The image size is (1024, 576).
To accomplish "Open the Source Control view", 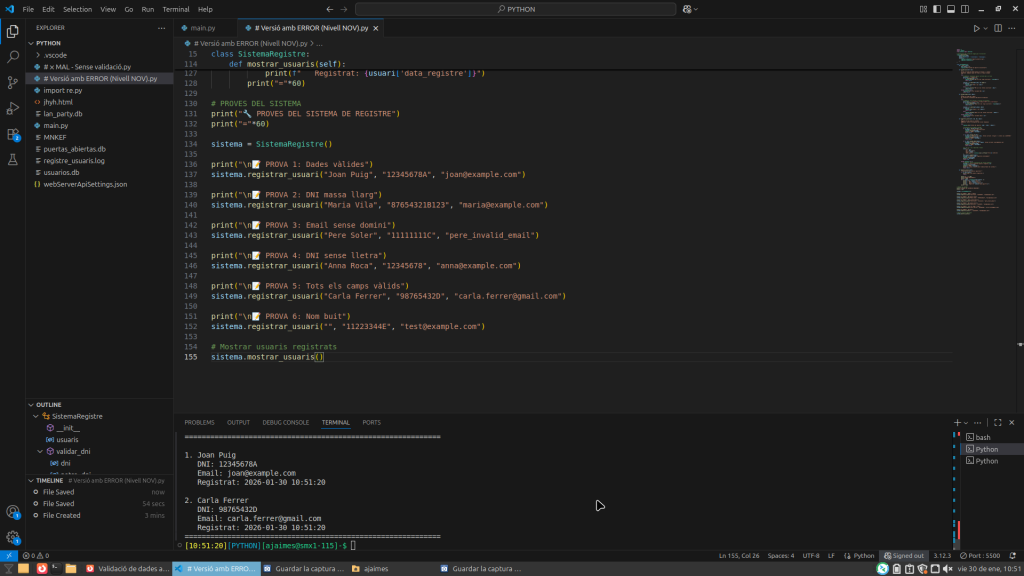I will tap(13, 82).
